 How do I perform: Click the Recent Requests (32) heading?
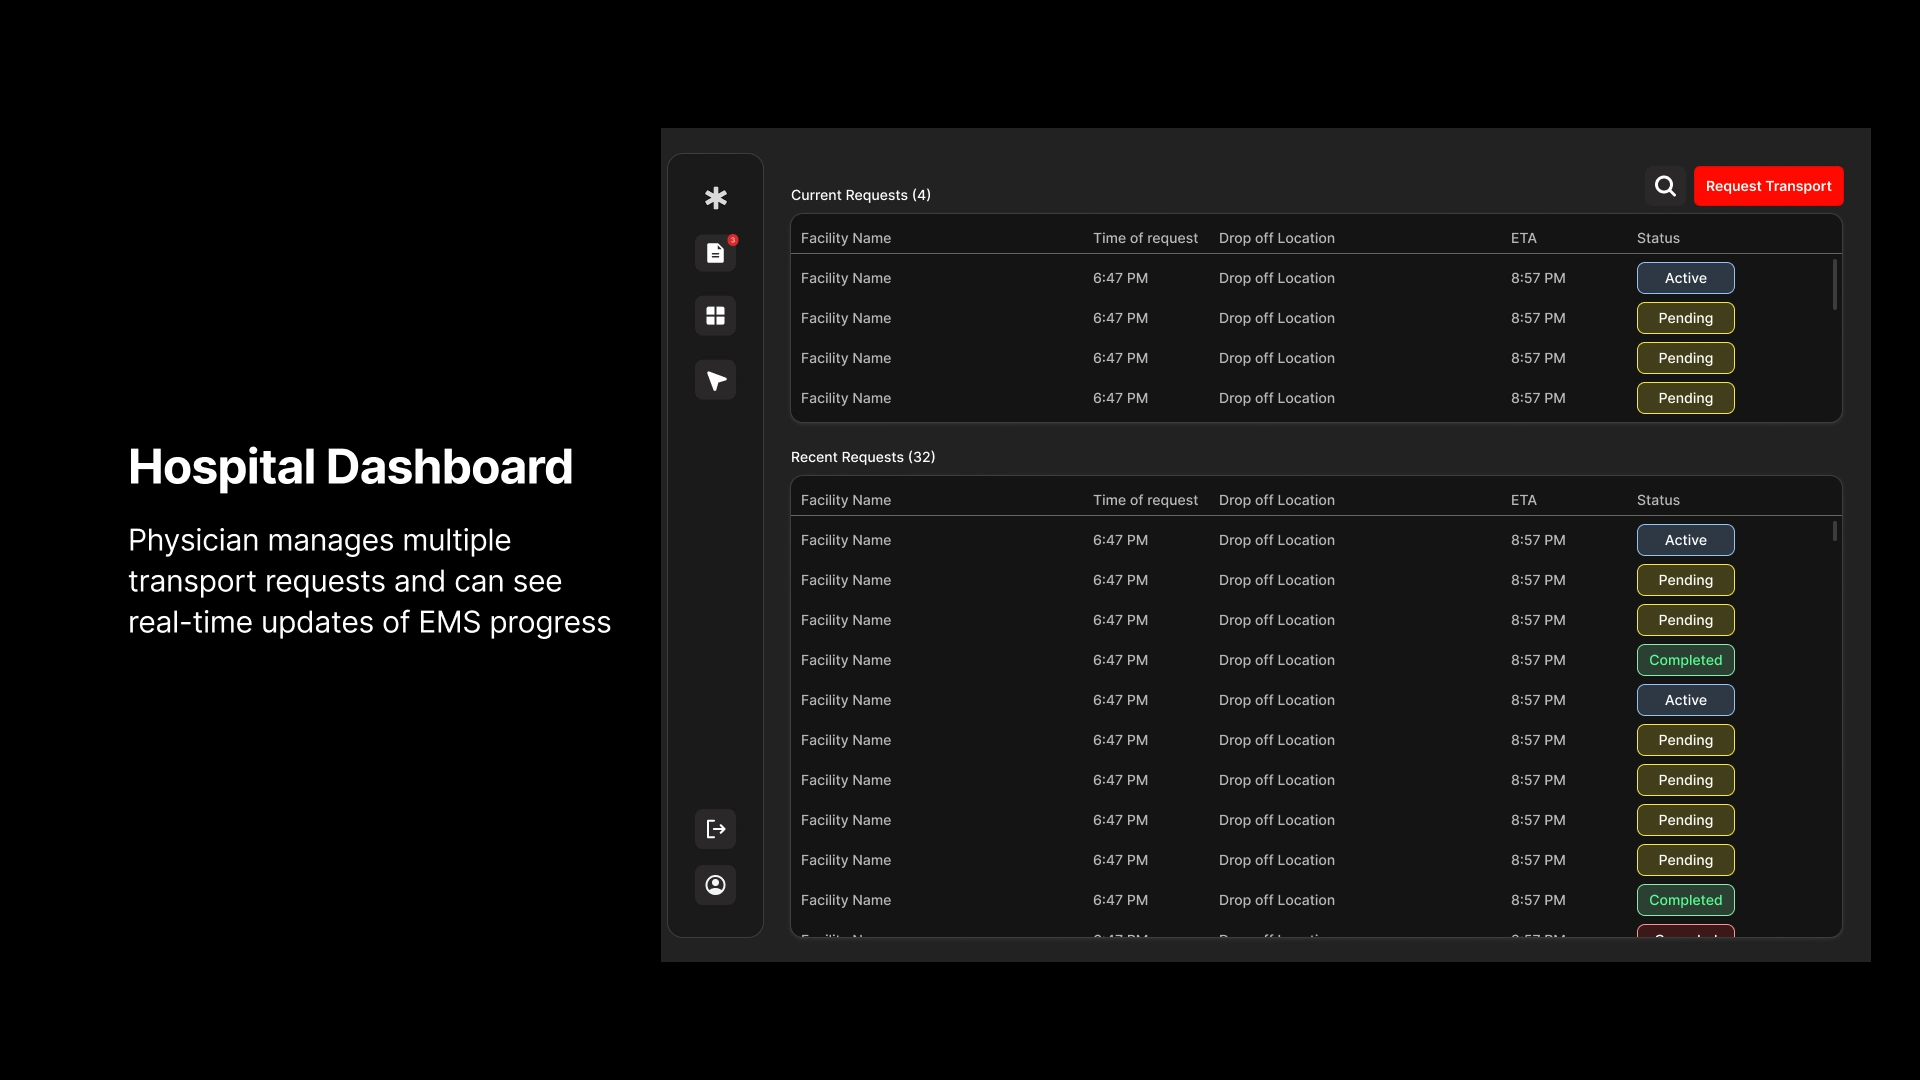[x=863, y=457]
